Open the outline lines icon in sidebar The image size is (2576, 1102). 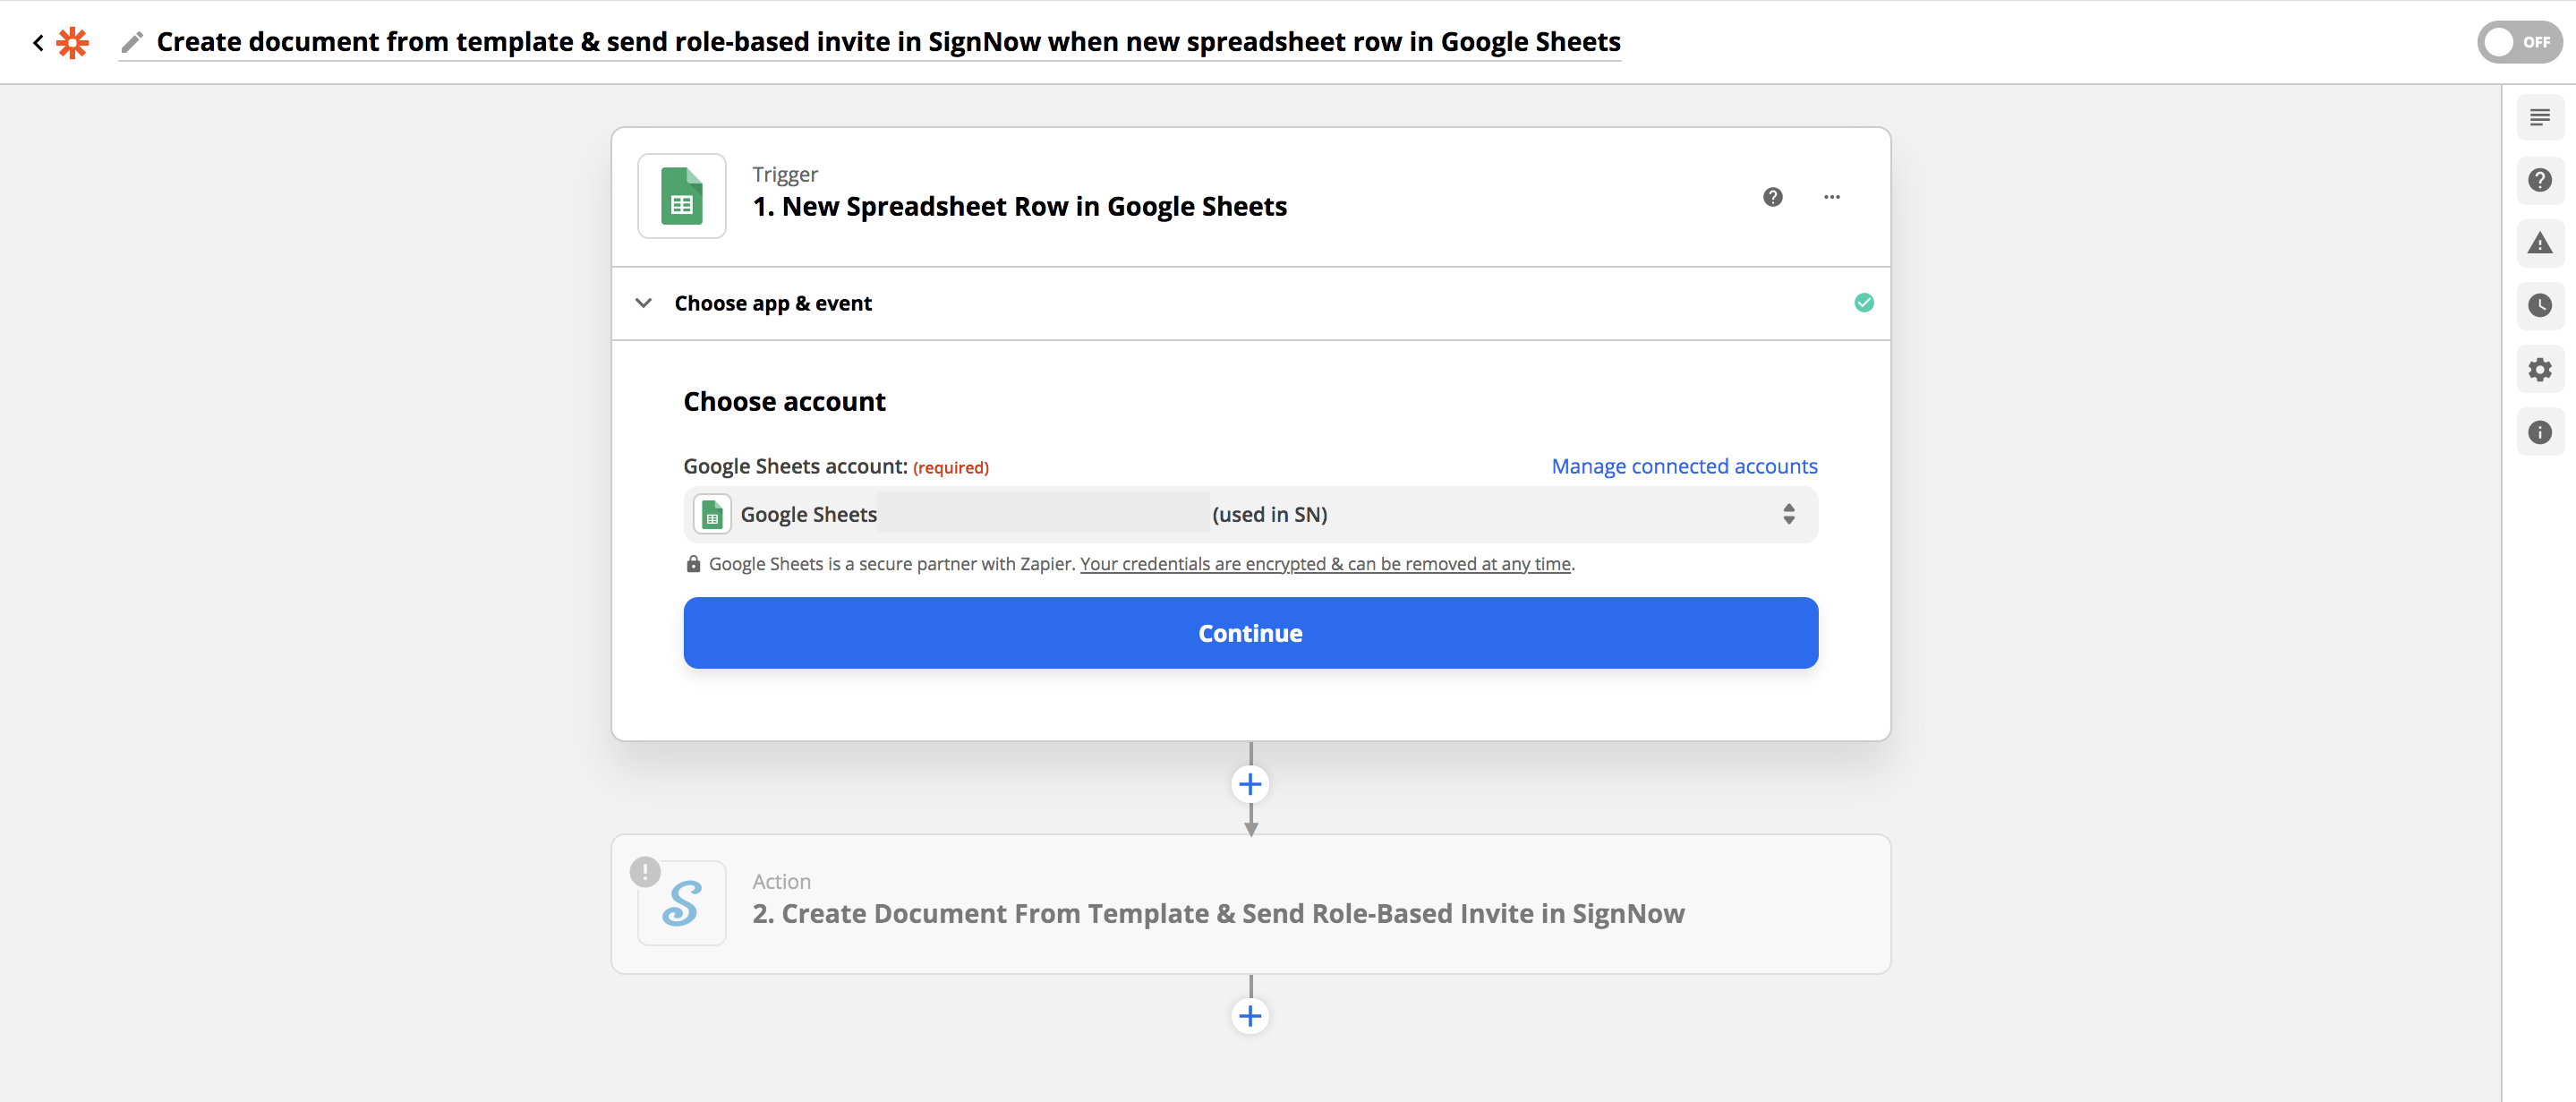2539,117
